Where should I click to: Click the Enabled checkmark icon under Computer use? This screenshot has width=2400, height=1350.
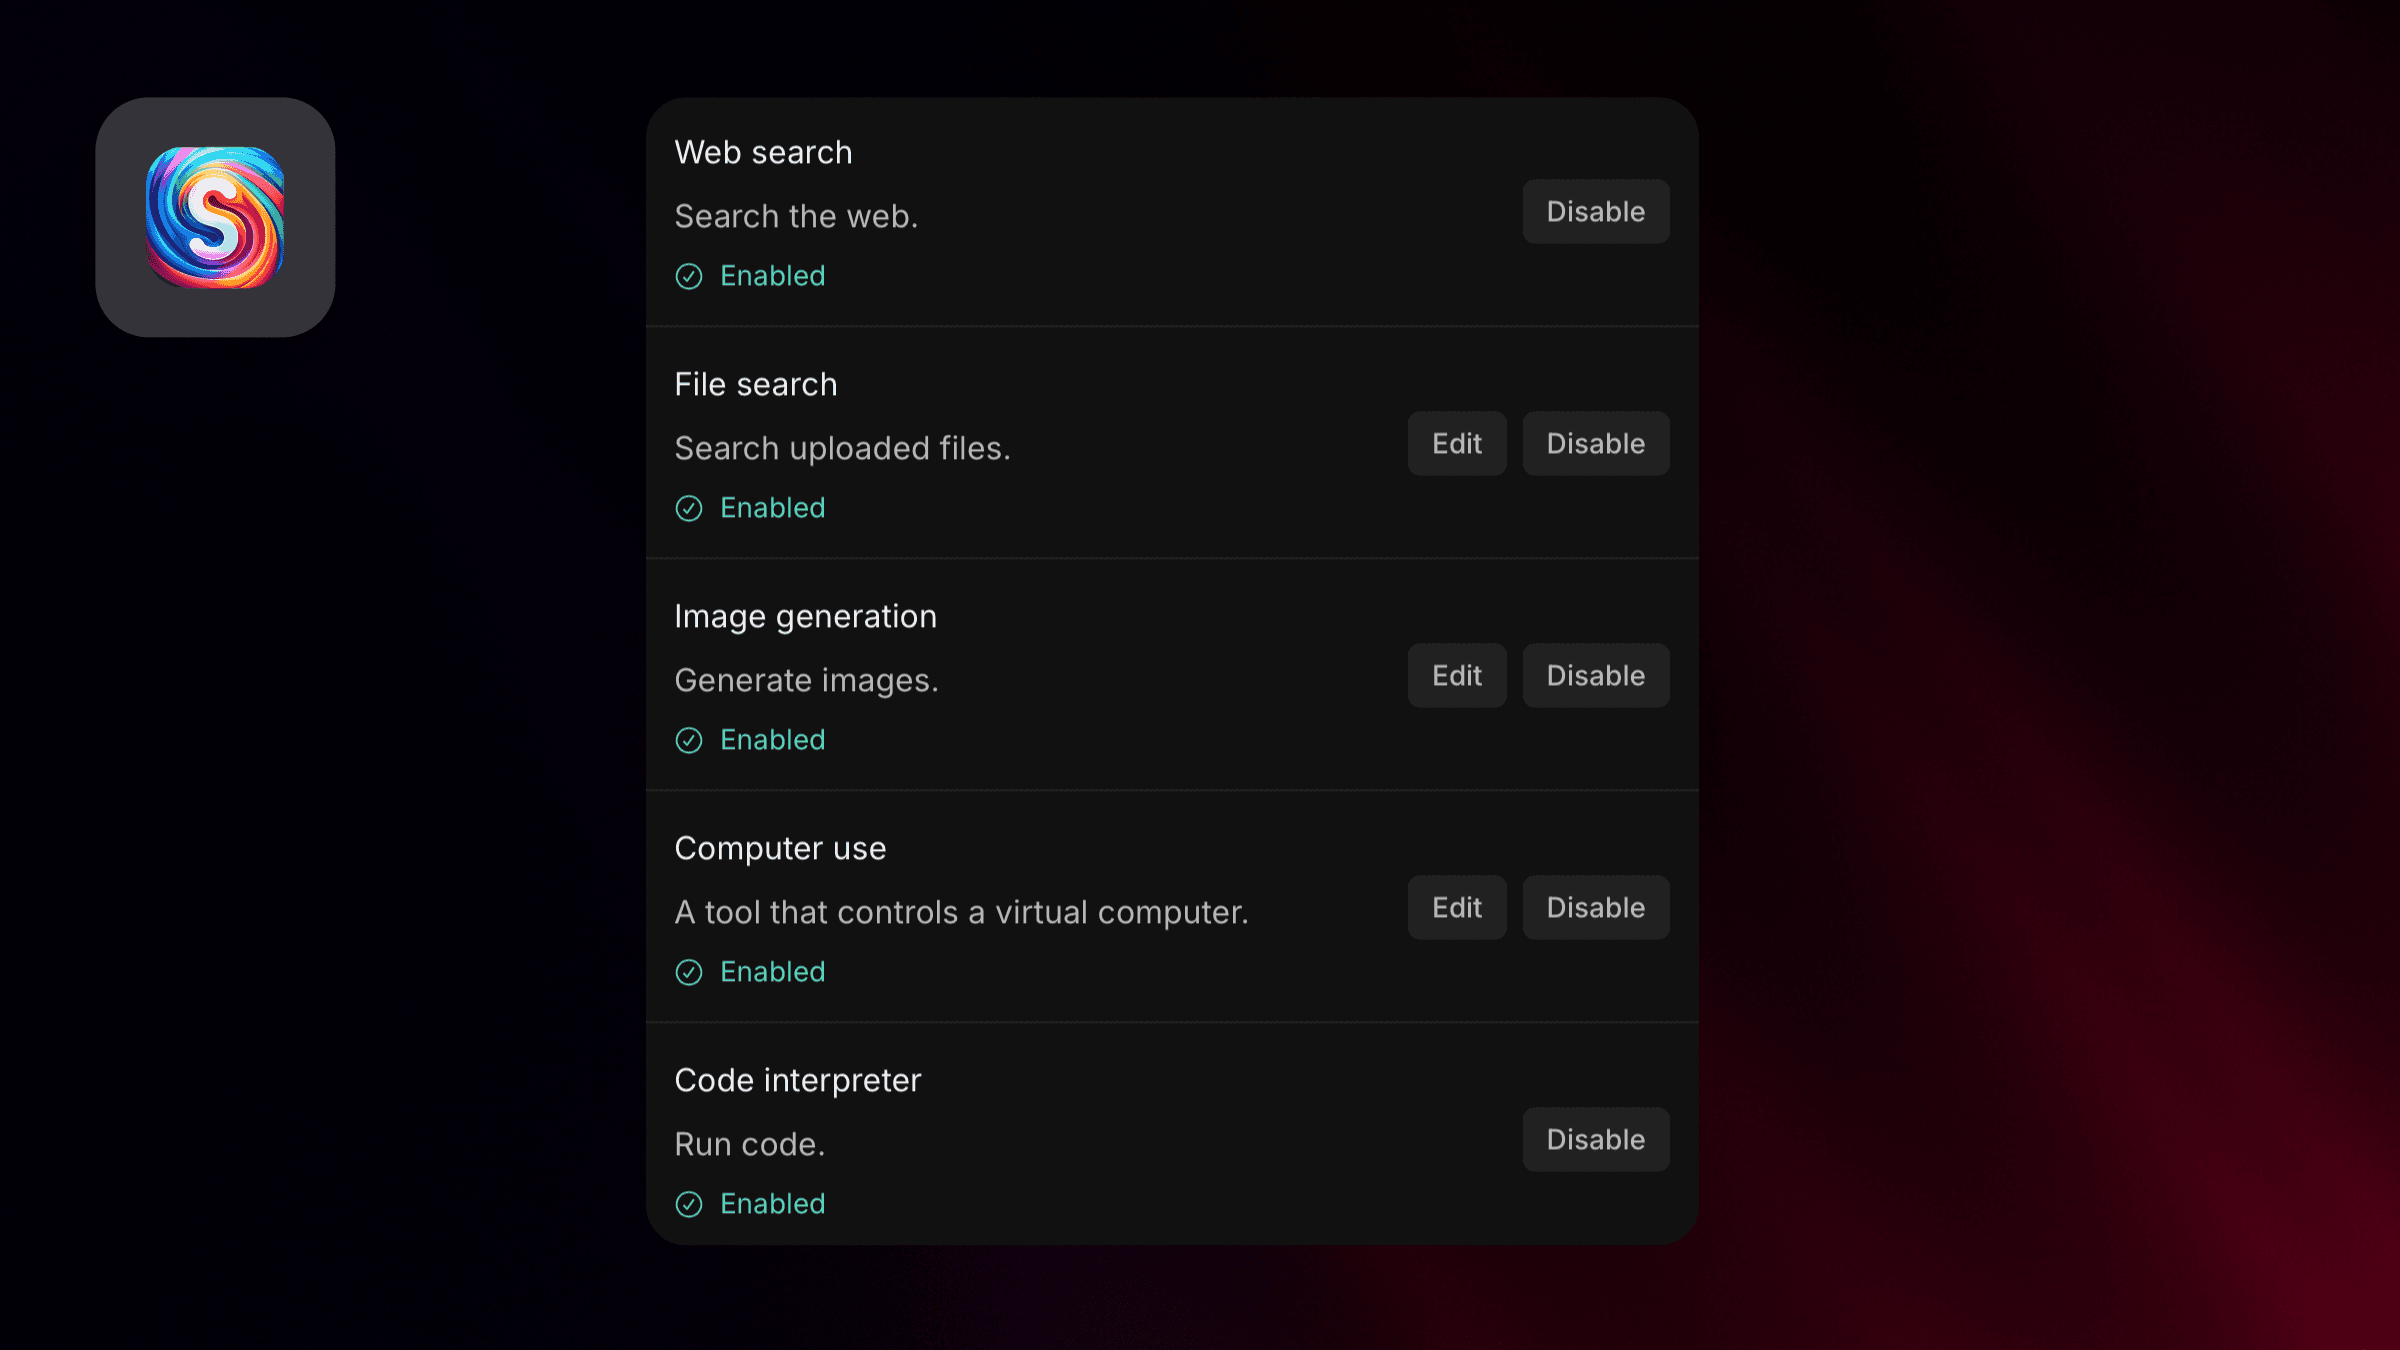click(x=689, y=972)
